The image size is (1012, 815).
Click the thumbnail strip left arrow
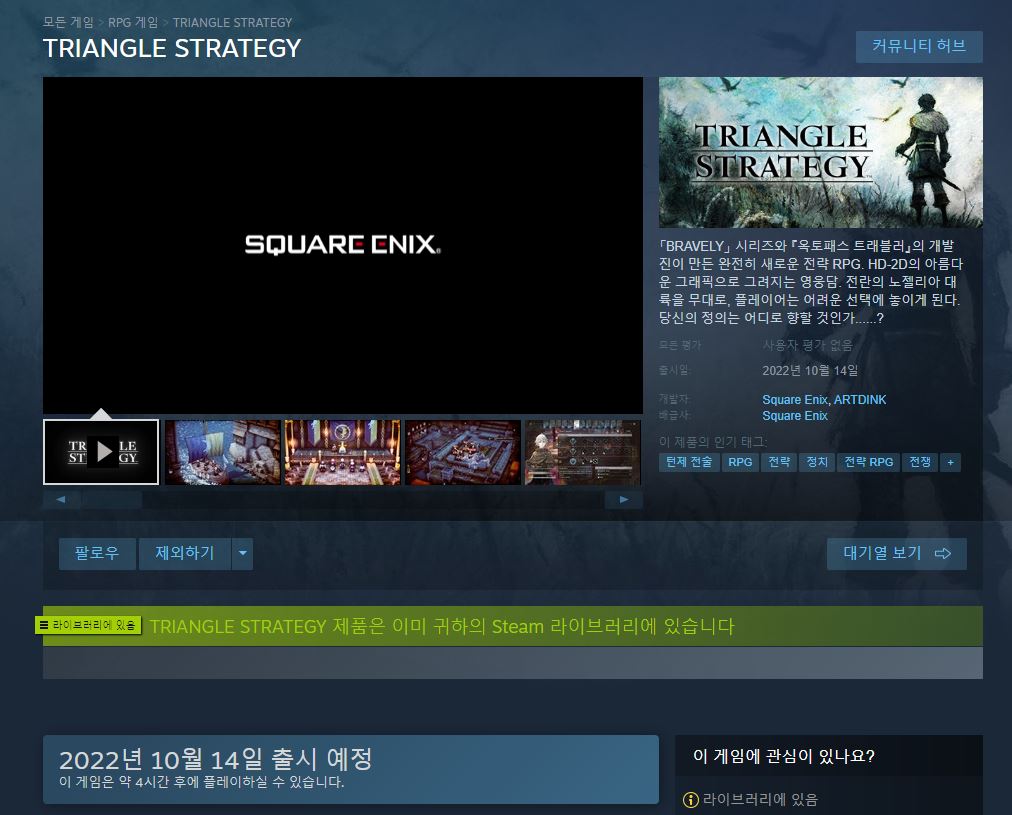click(61, 499)
